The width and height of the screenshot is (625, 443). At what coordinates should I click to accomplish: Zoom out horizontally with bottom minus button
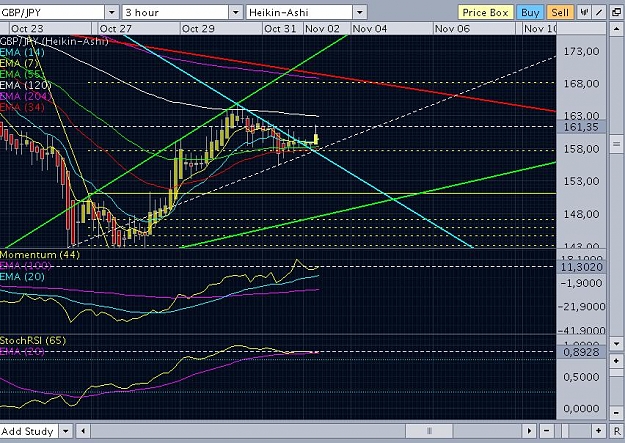(546, 431)
